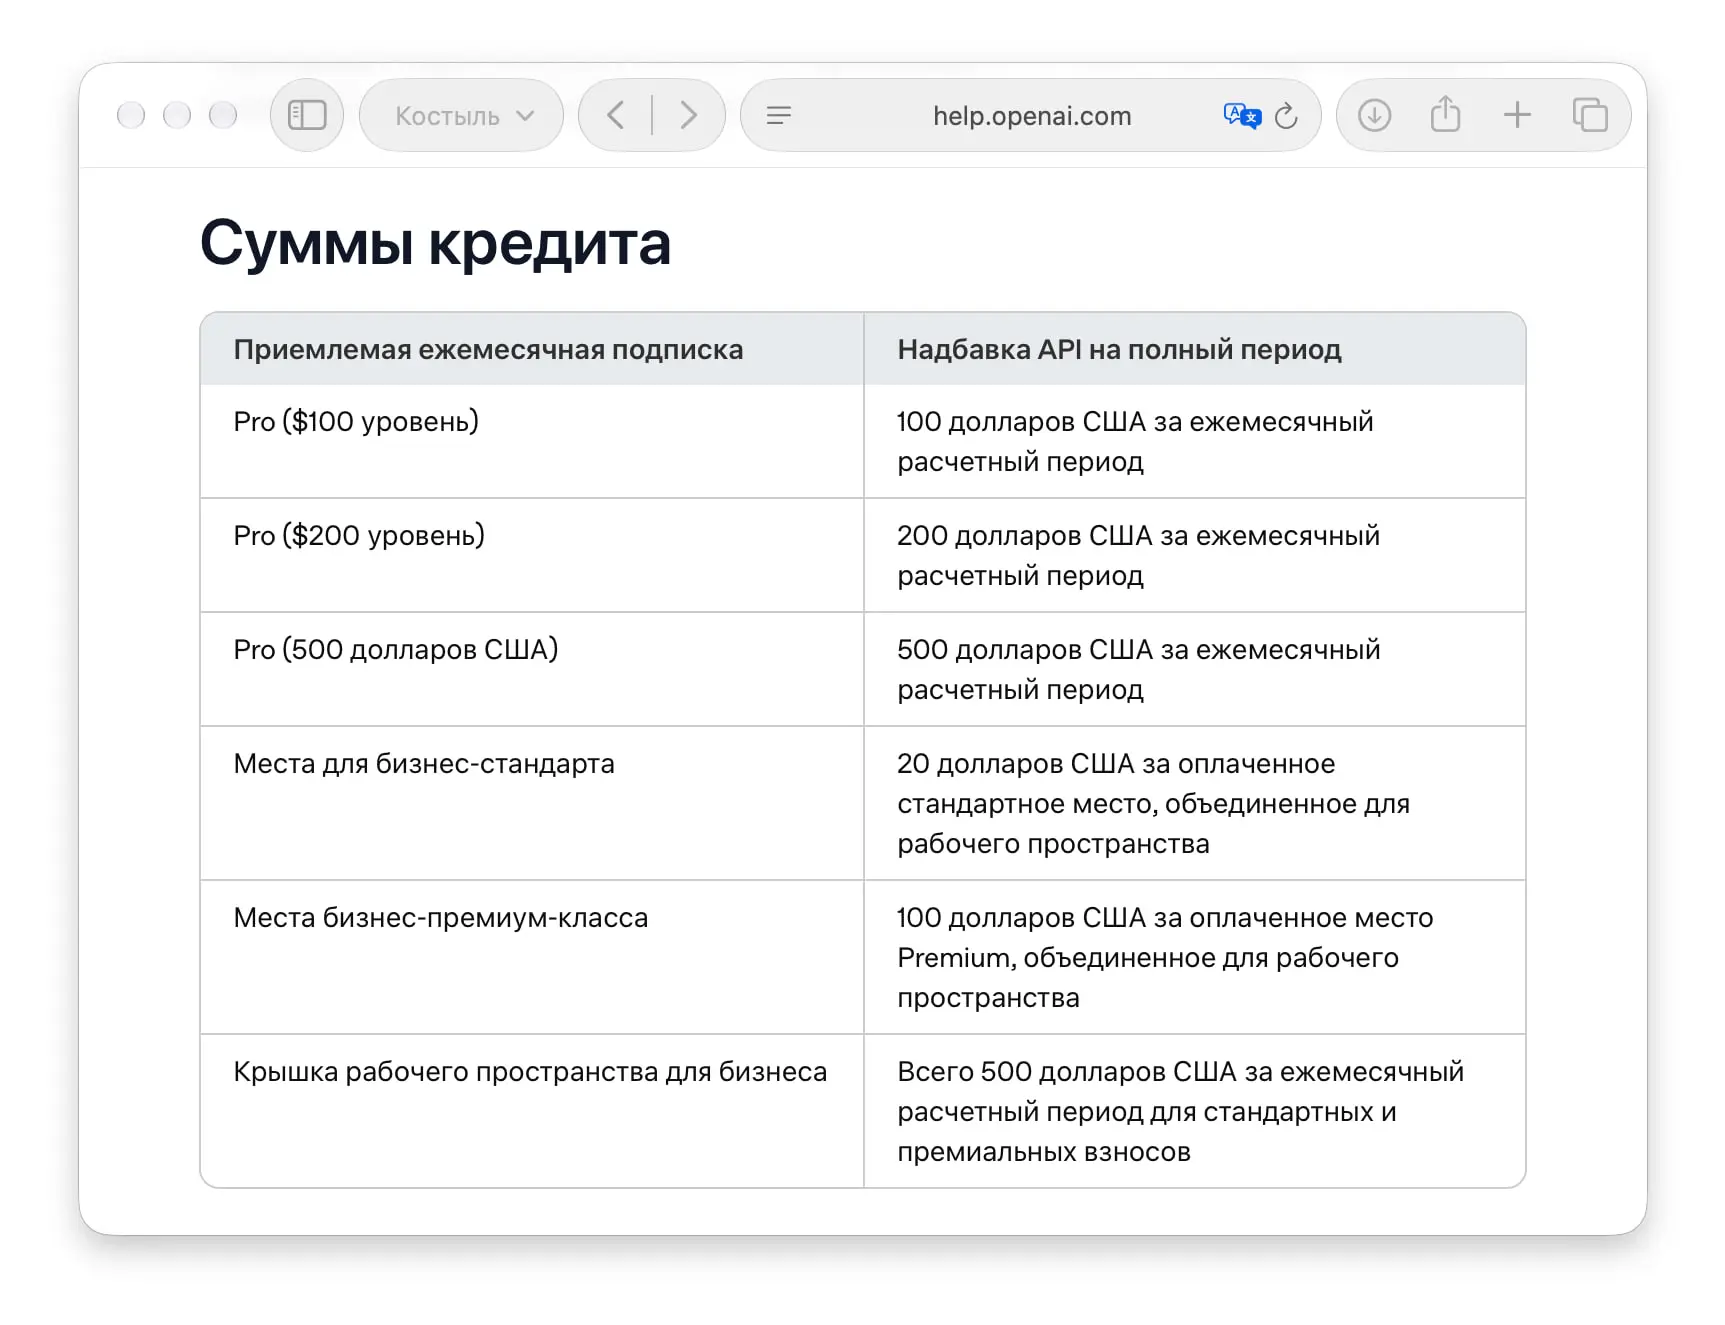The height and width of the screenshot is (1325, 1725).
Task: Click the 100 долларов США за ежемесячный cell
Action: point(1195,441)
